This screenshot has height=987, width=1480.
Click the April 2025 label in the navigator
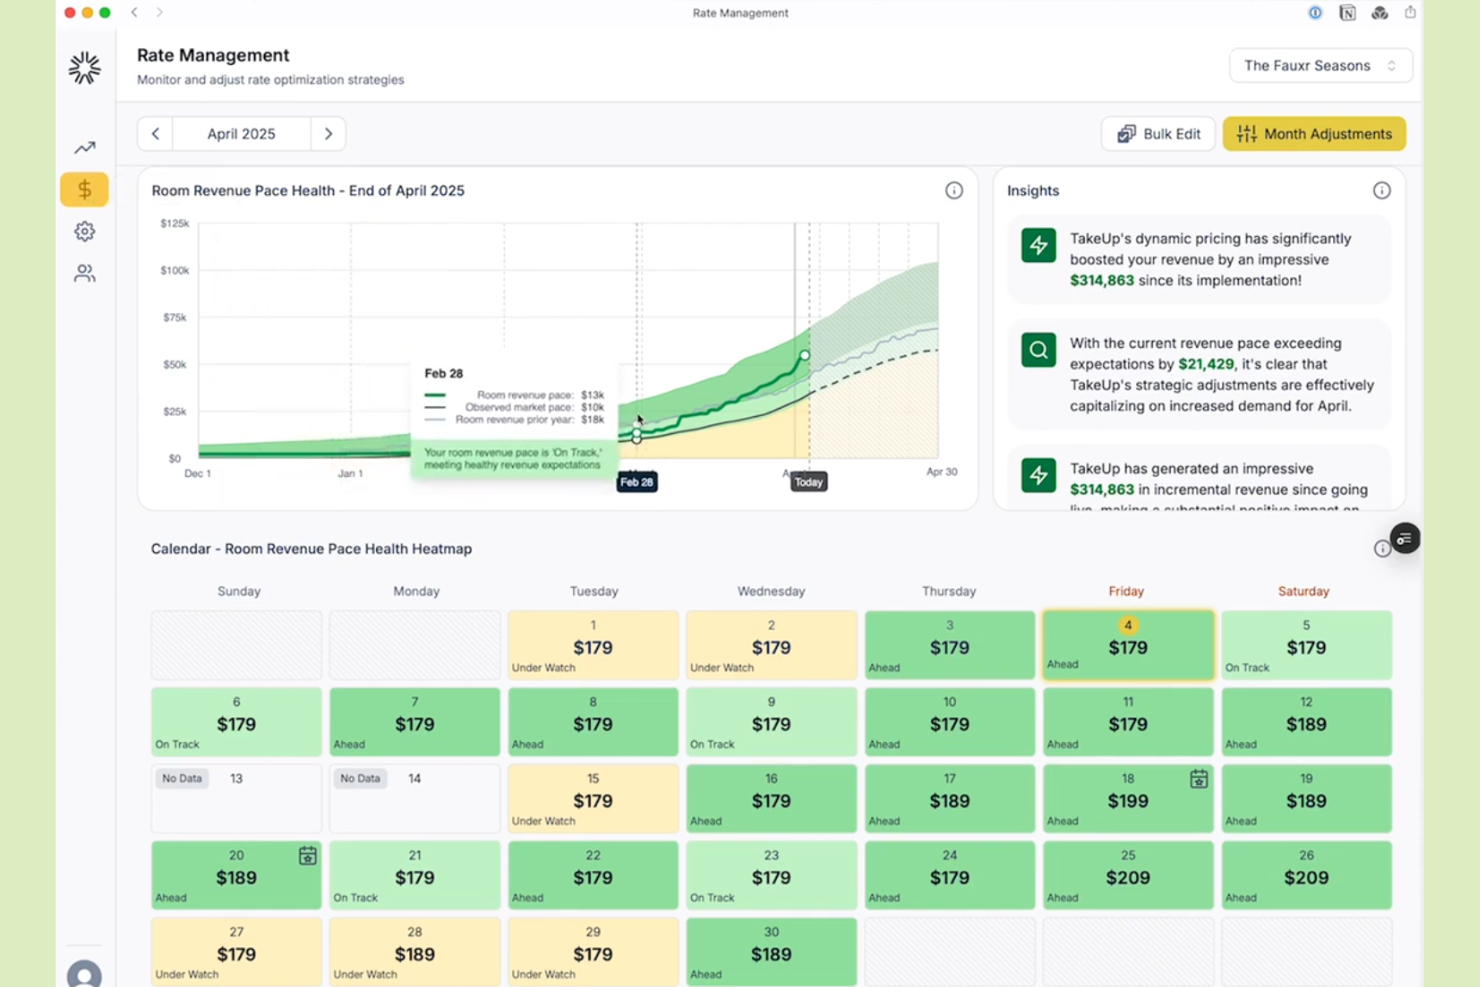241,133
